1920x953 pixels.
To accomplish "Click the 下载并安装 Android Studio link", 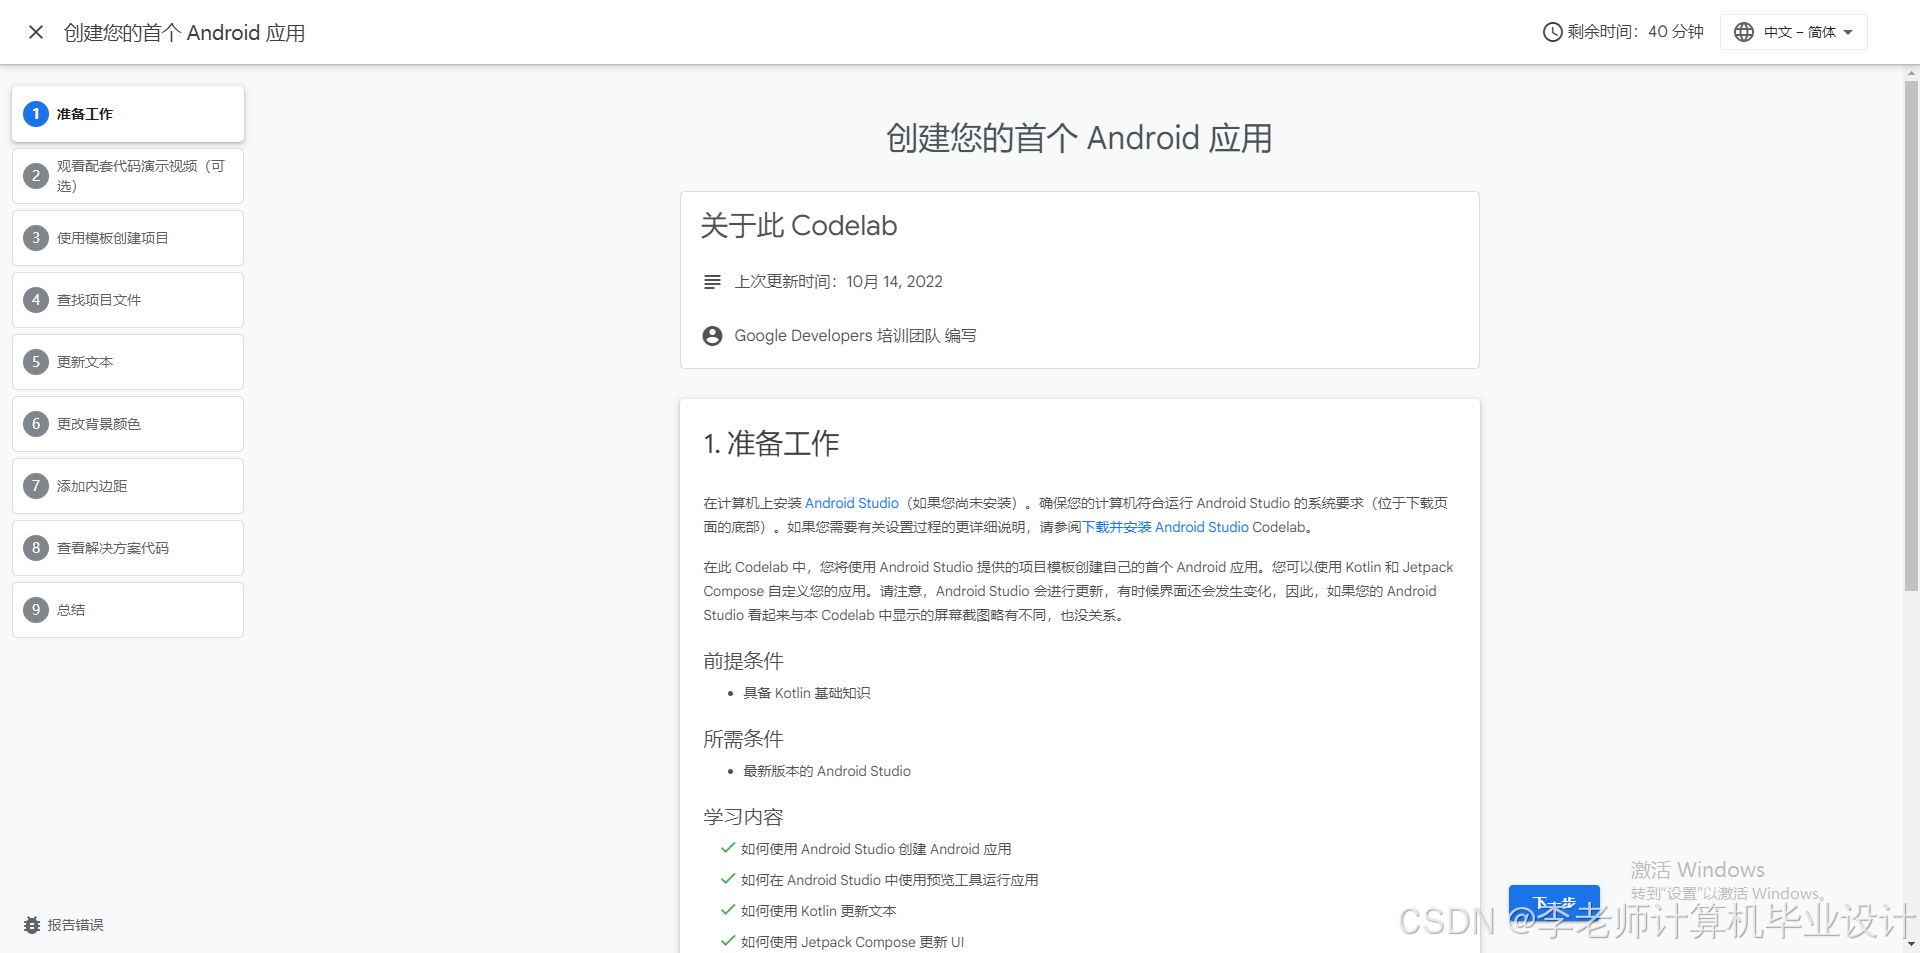I will point(1166,527).
